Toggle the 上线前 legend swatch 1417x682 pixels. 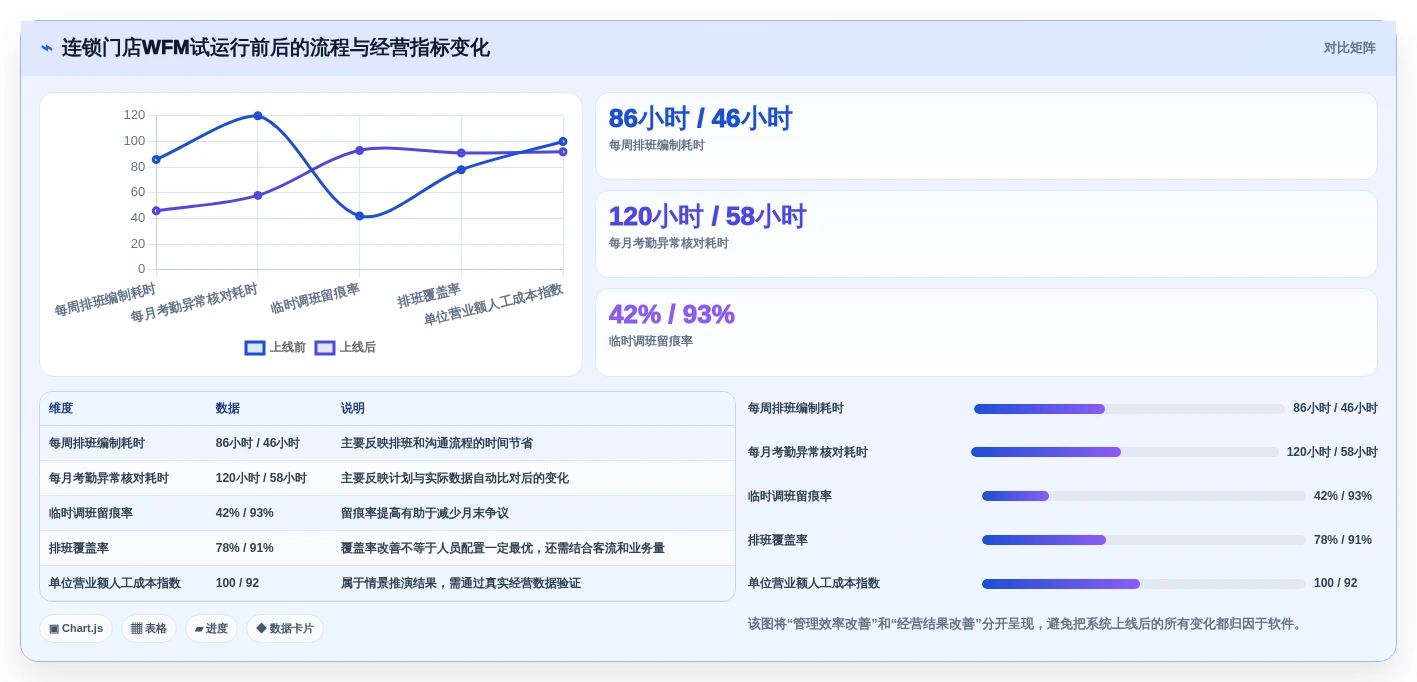pyautogui.click(x=255, y=348)
